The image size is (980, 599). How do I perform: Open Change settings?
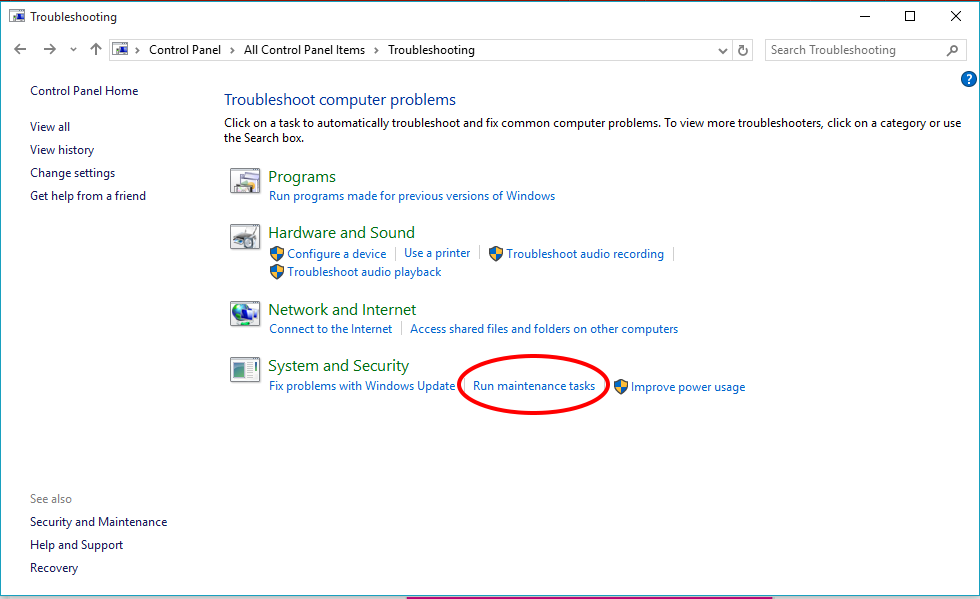pyautogui.click(x=72, y=173)
